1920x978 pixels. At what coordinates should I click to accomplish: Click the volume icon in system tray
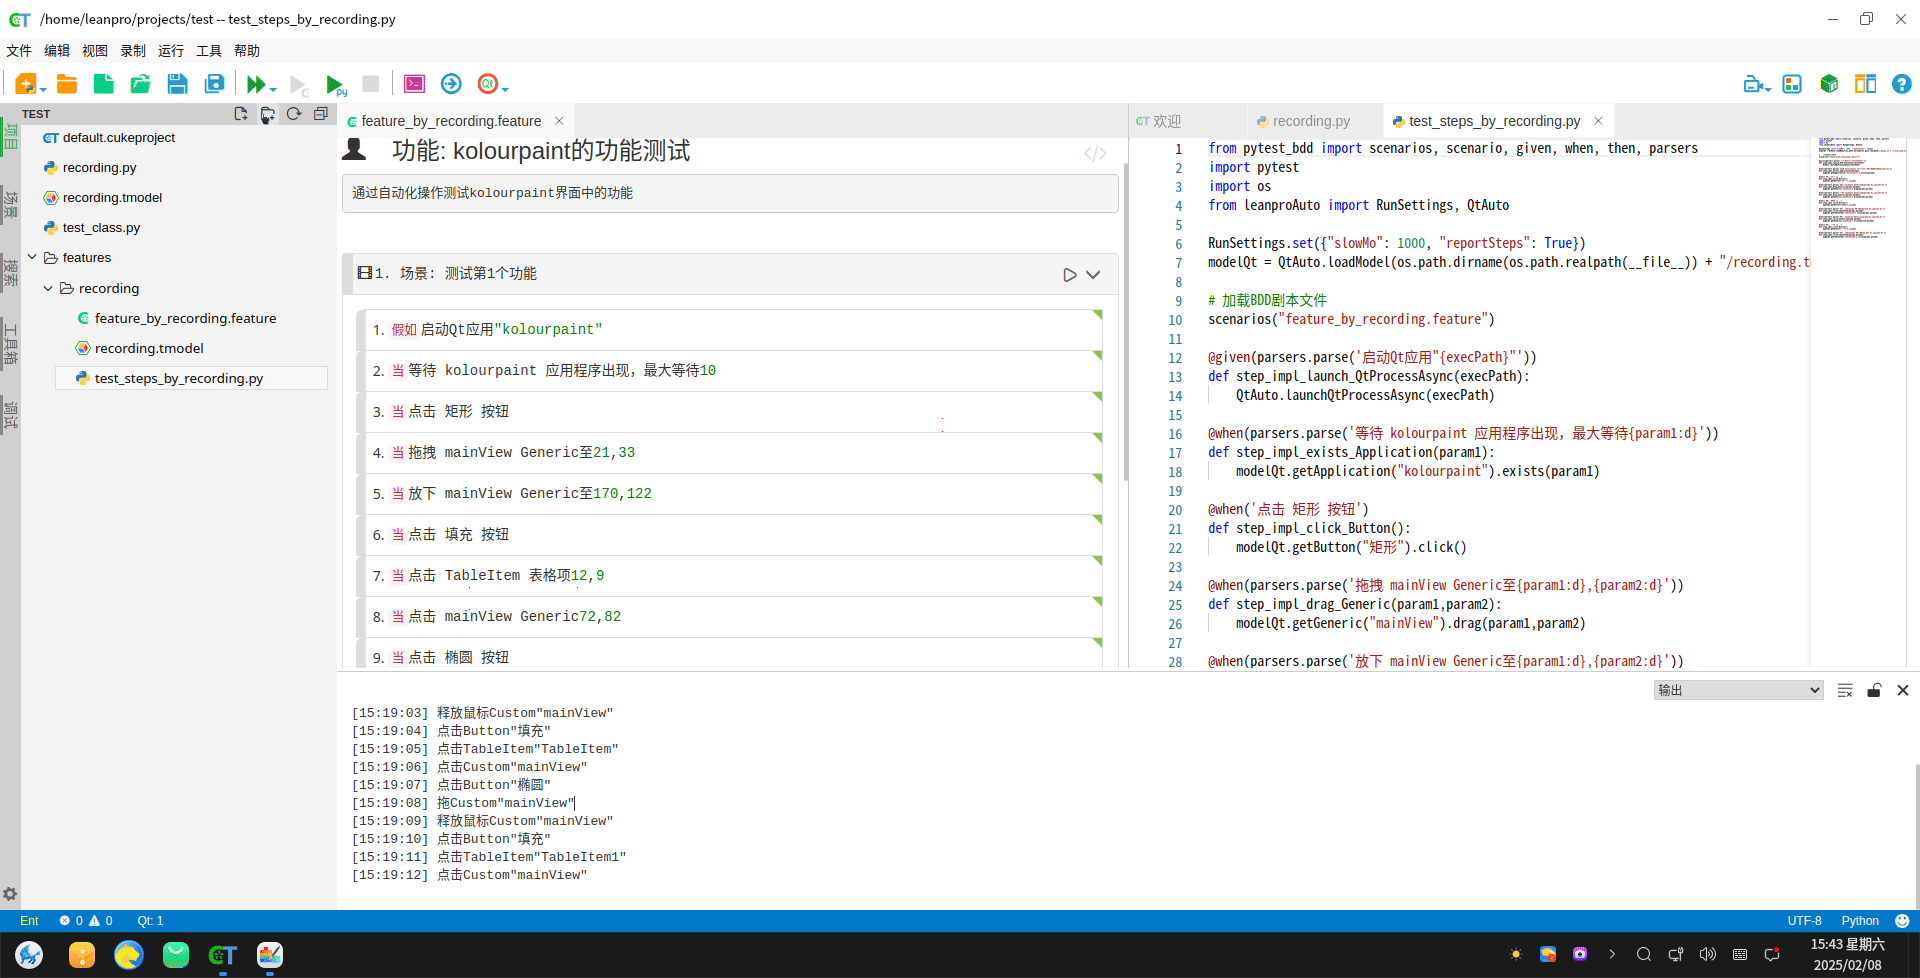1707,954
